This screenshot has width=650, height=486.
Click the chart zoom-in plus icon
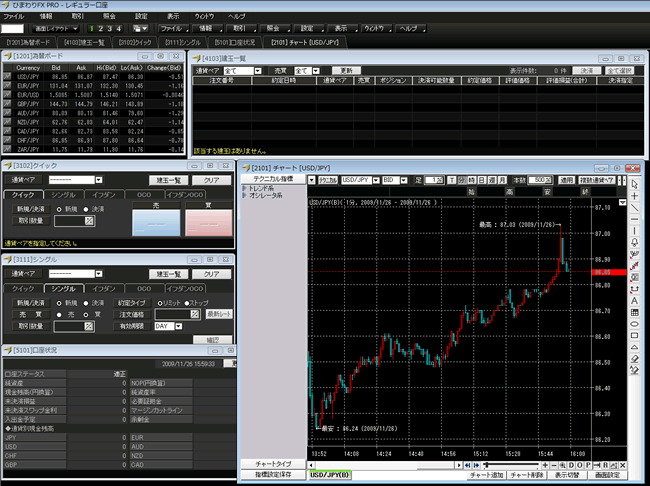pos(545,465)
